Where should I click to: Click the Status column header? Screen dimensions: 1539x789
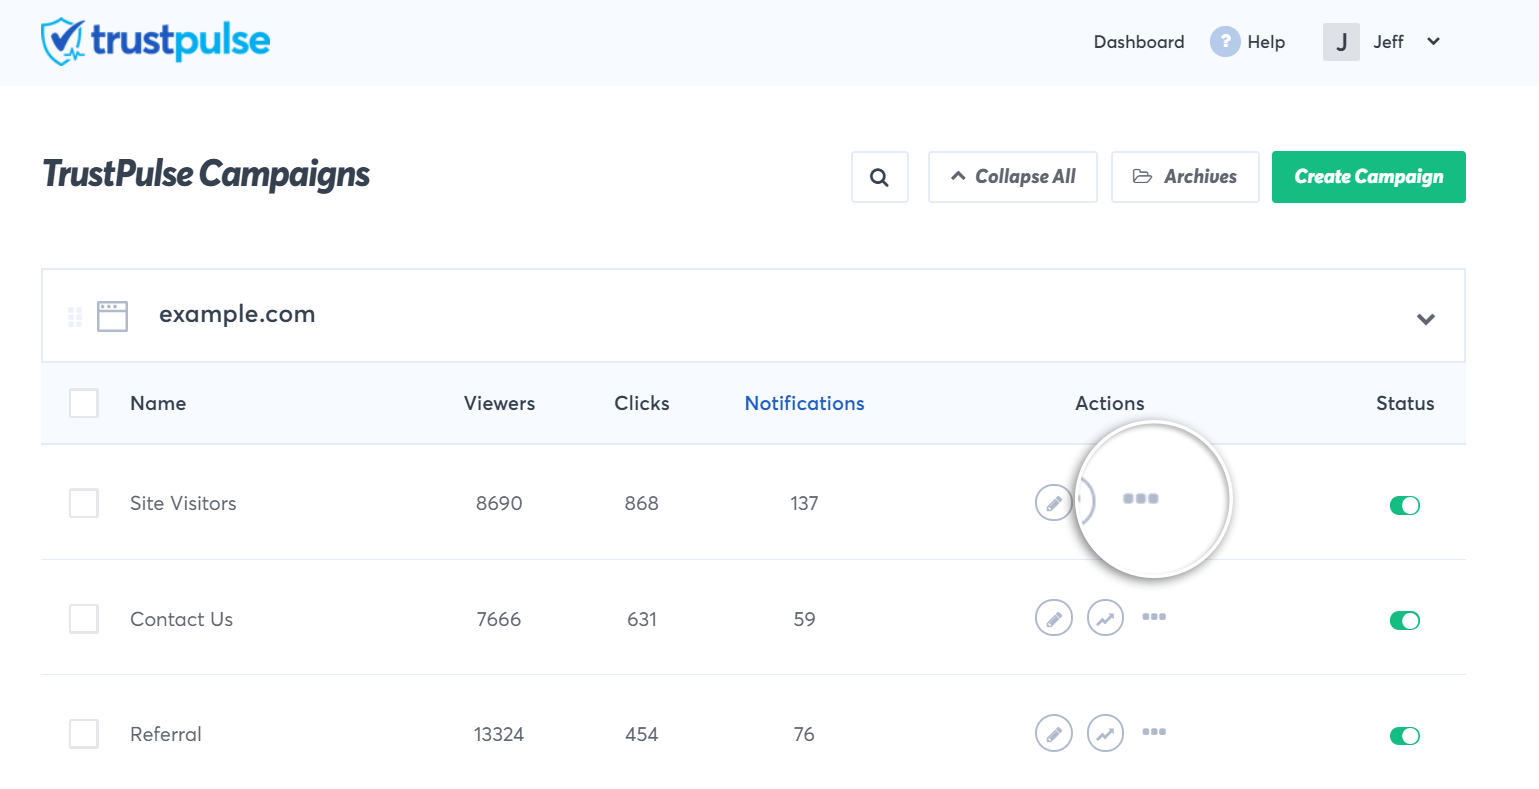point(1405,404)
